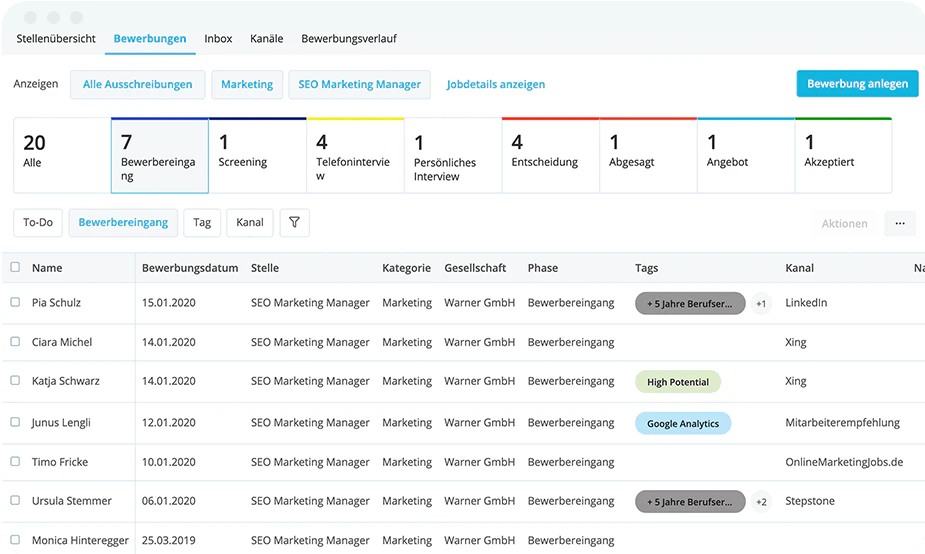Open the Screening stage card
Viewport: 925px width, 554px height.
point(258,155)
